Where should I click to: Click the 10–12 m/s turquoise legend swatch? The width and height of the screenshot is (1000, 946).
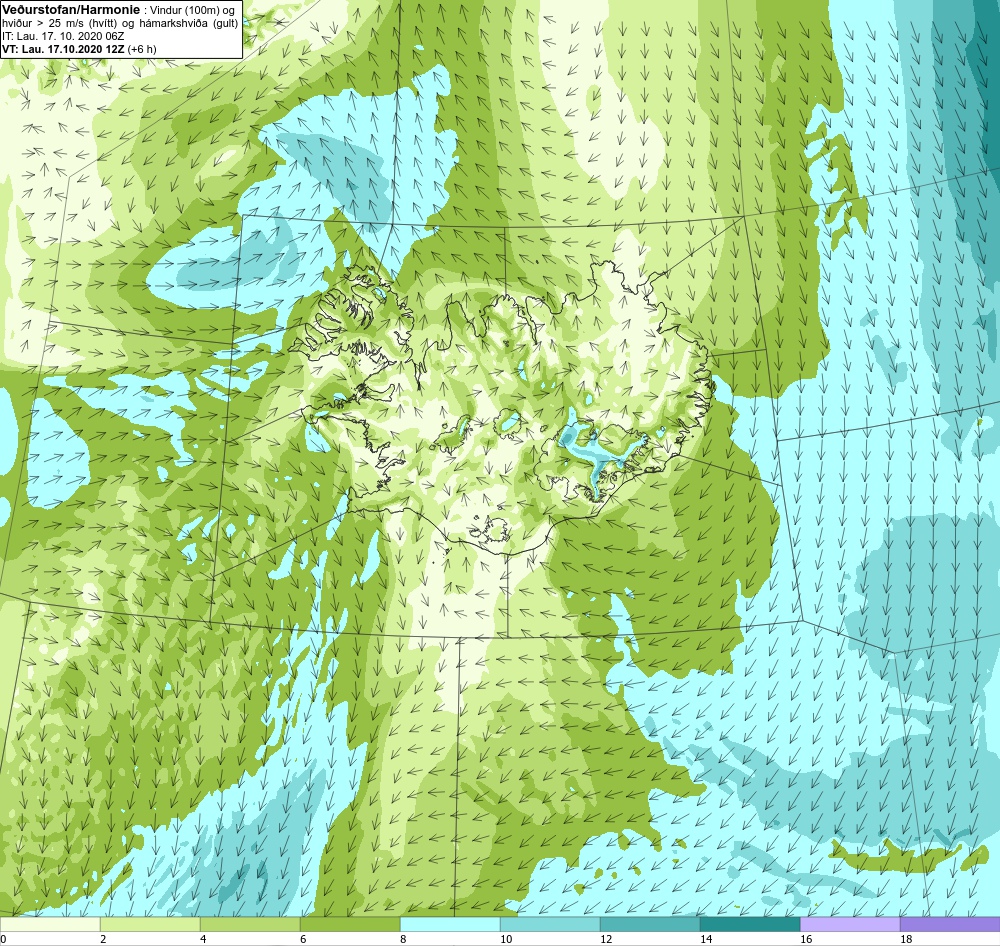[x=550, y=924]
